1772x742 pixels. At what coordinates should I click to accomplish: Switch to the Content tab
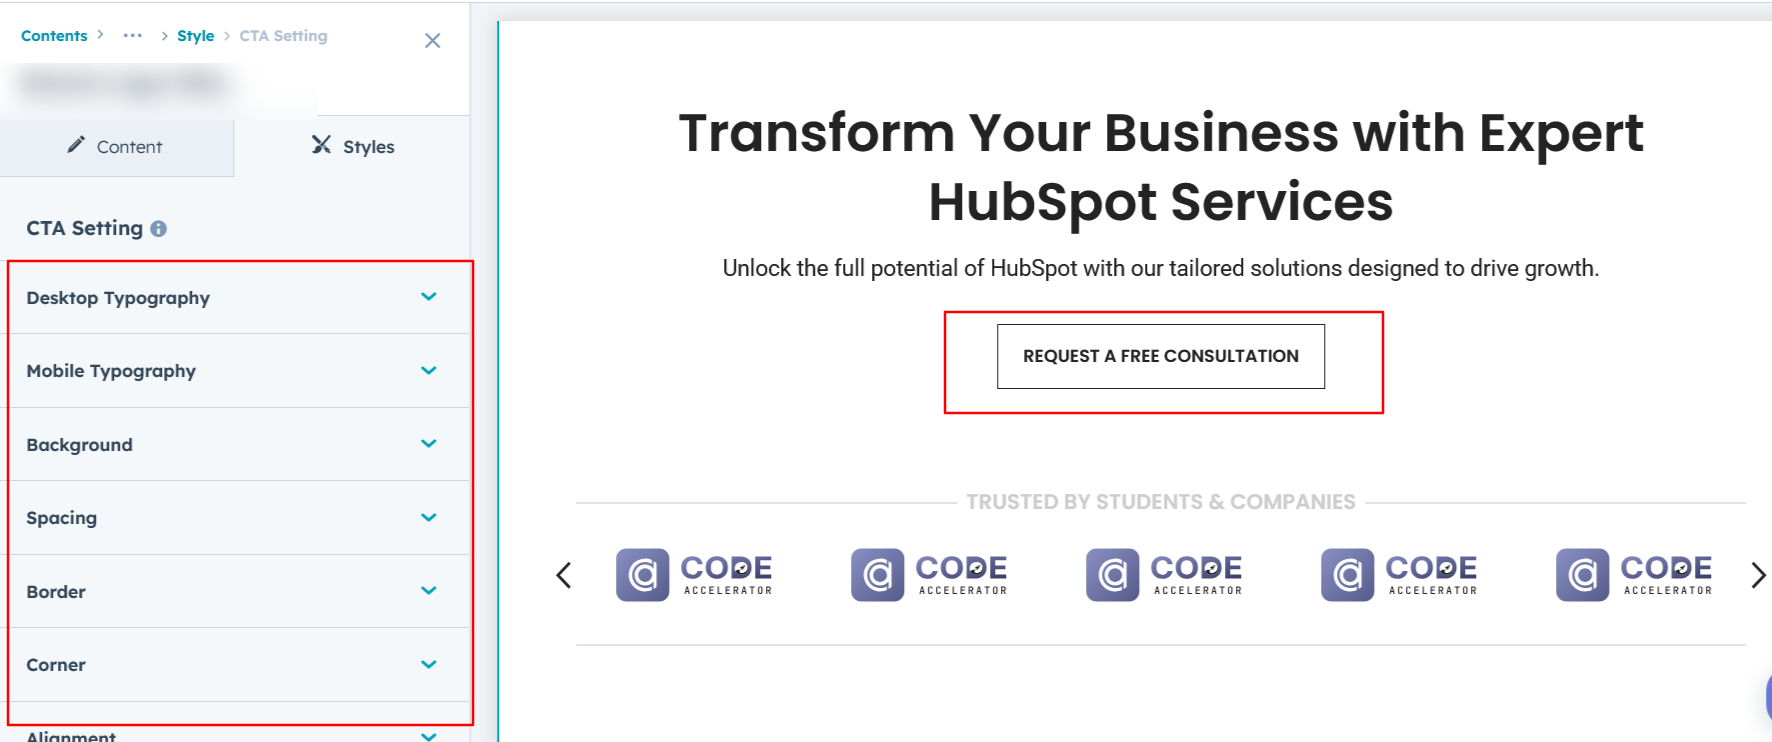click(116, 147)
